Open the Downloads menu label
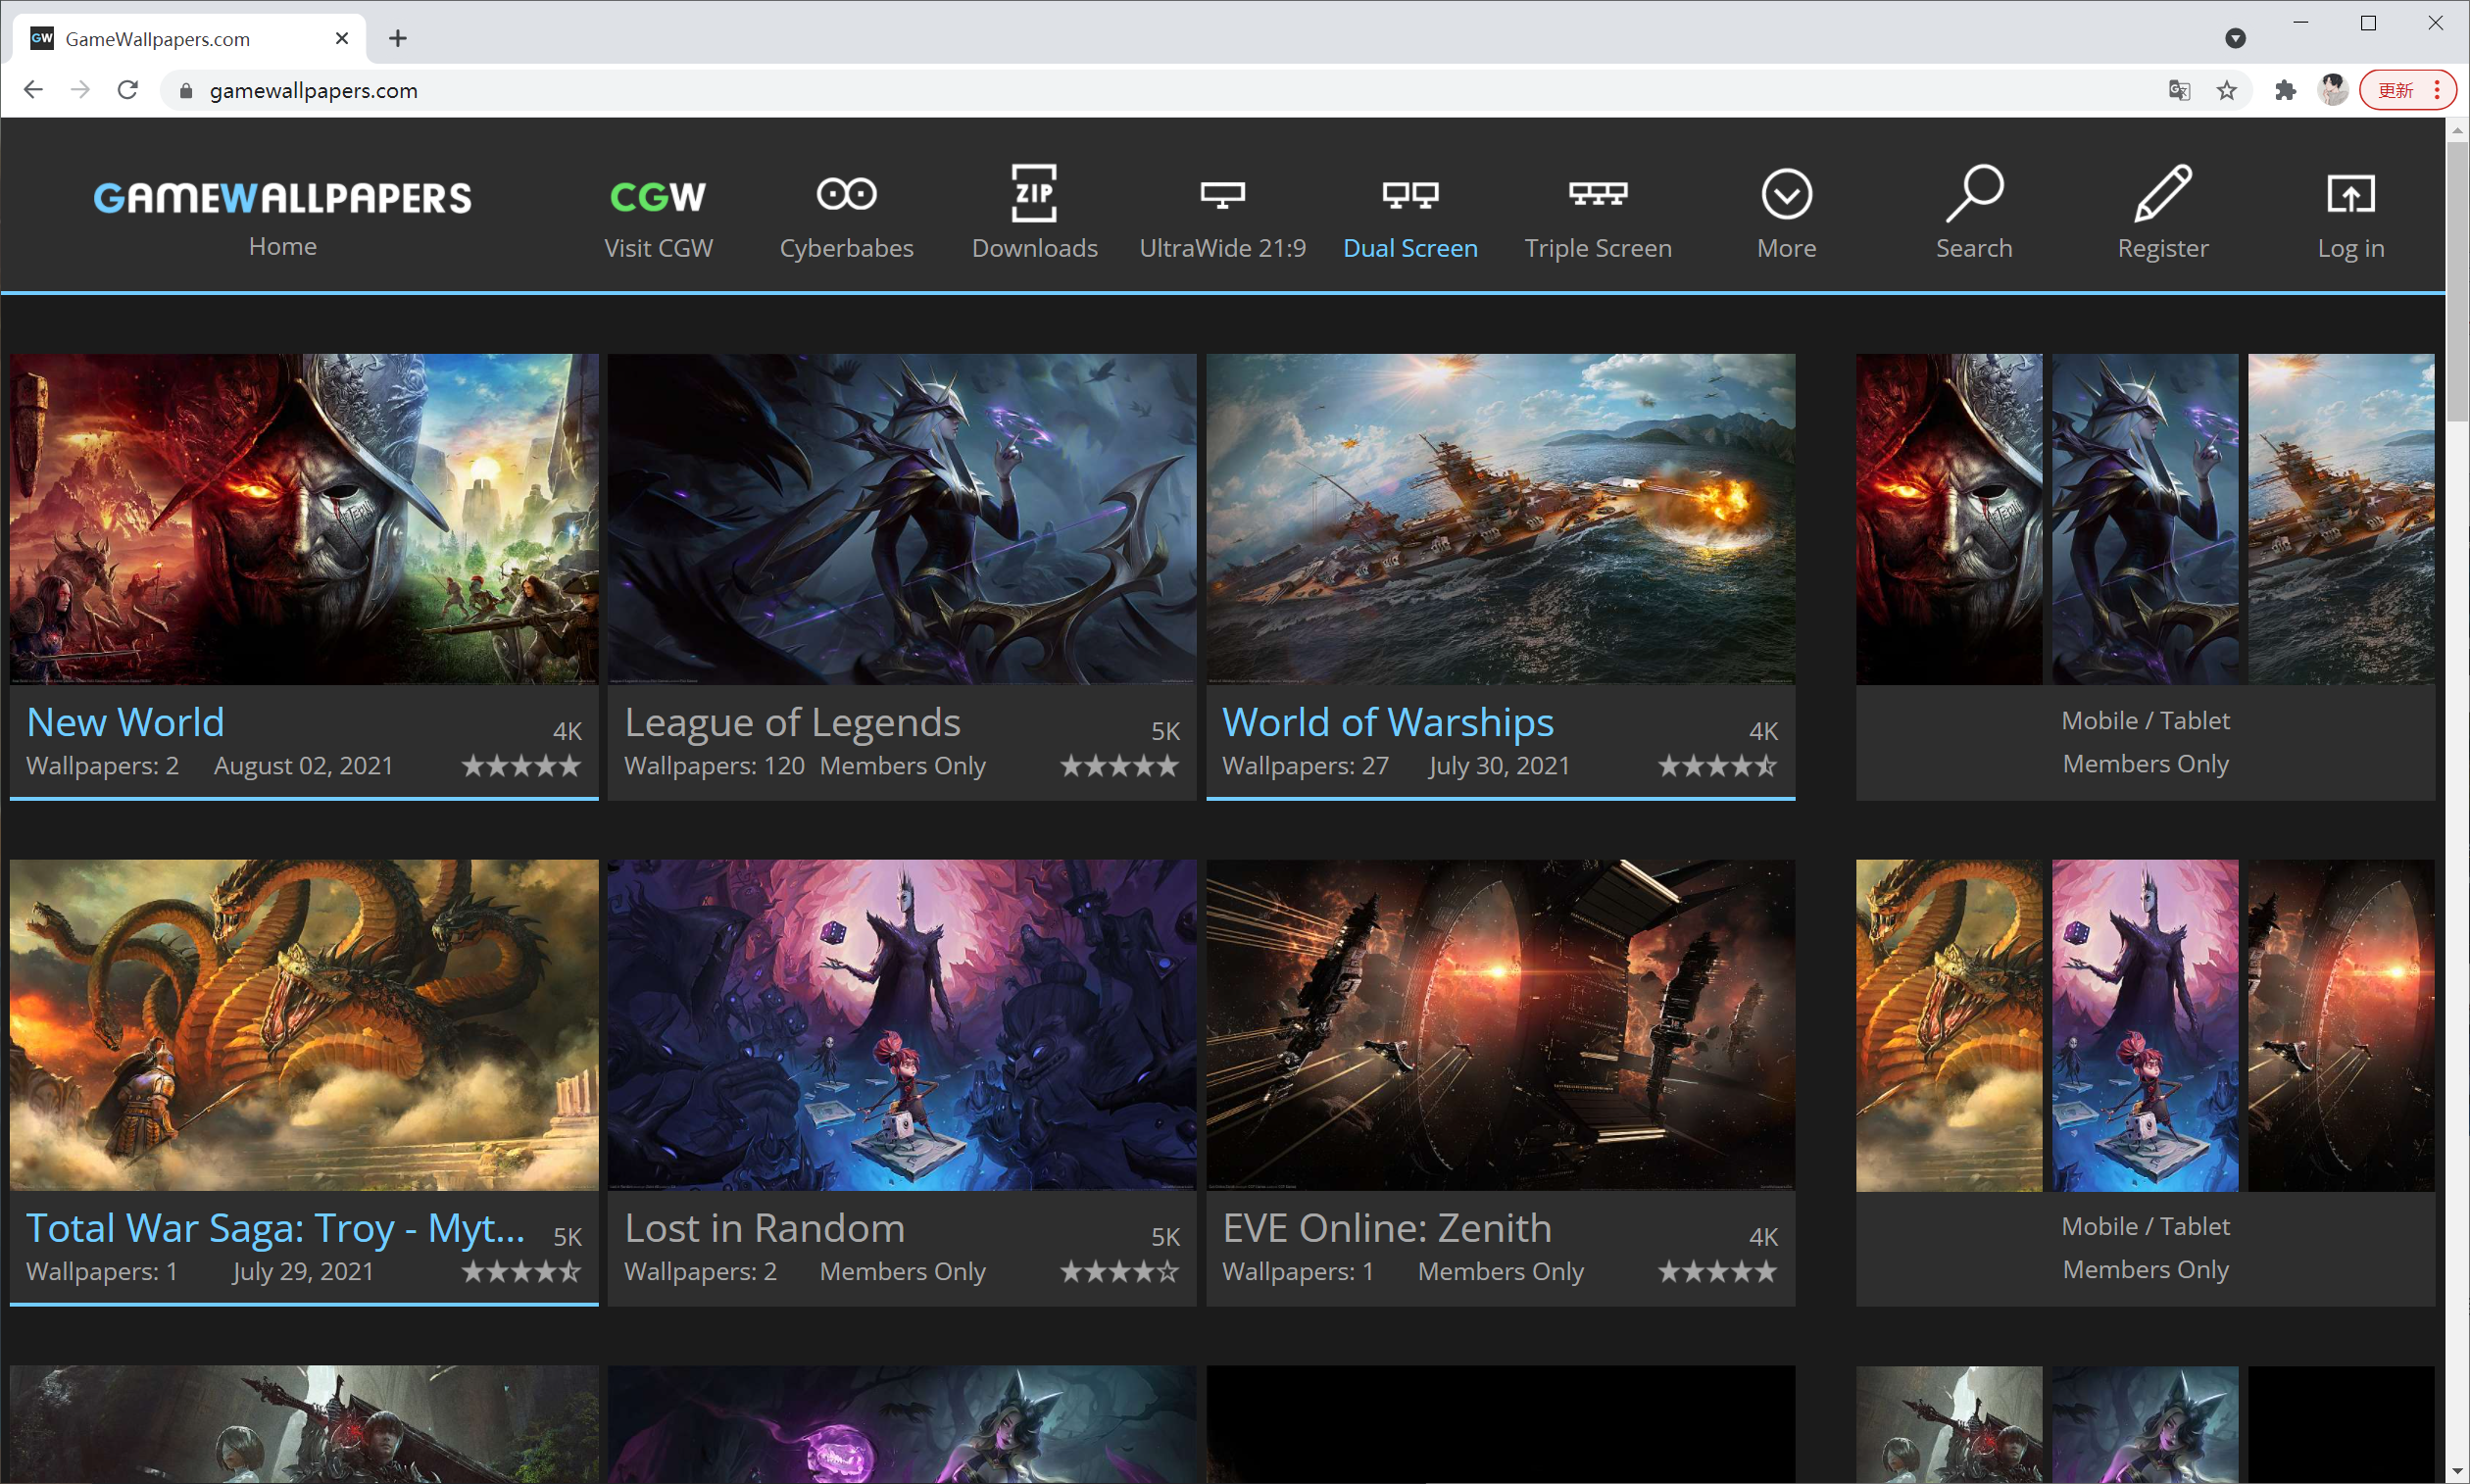Image resolution: width=2470 pixels, height=1484 pixels. tap(1034, 248)
